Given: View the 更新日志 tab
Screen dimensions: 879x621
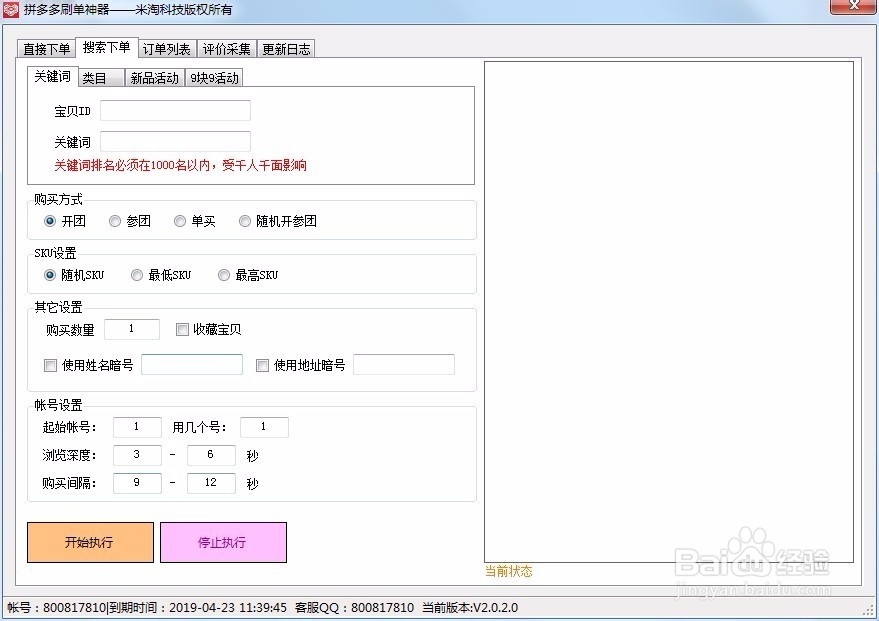Looking at the screenshot, I should click(287, 47).
